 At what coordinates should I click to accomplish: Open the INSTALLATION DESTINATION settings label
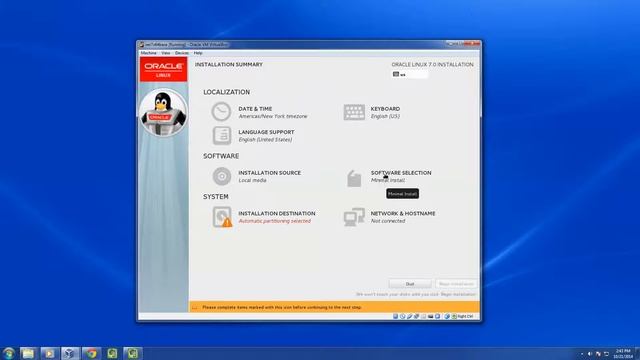(277, 213)
